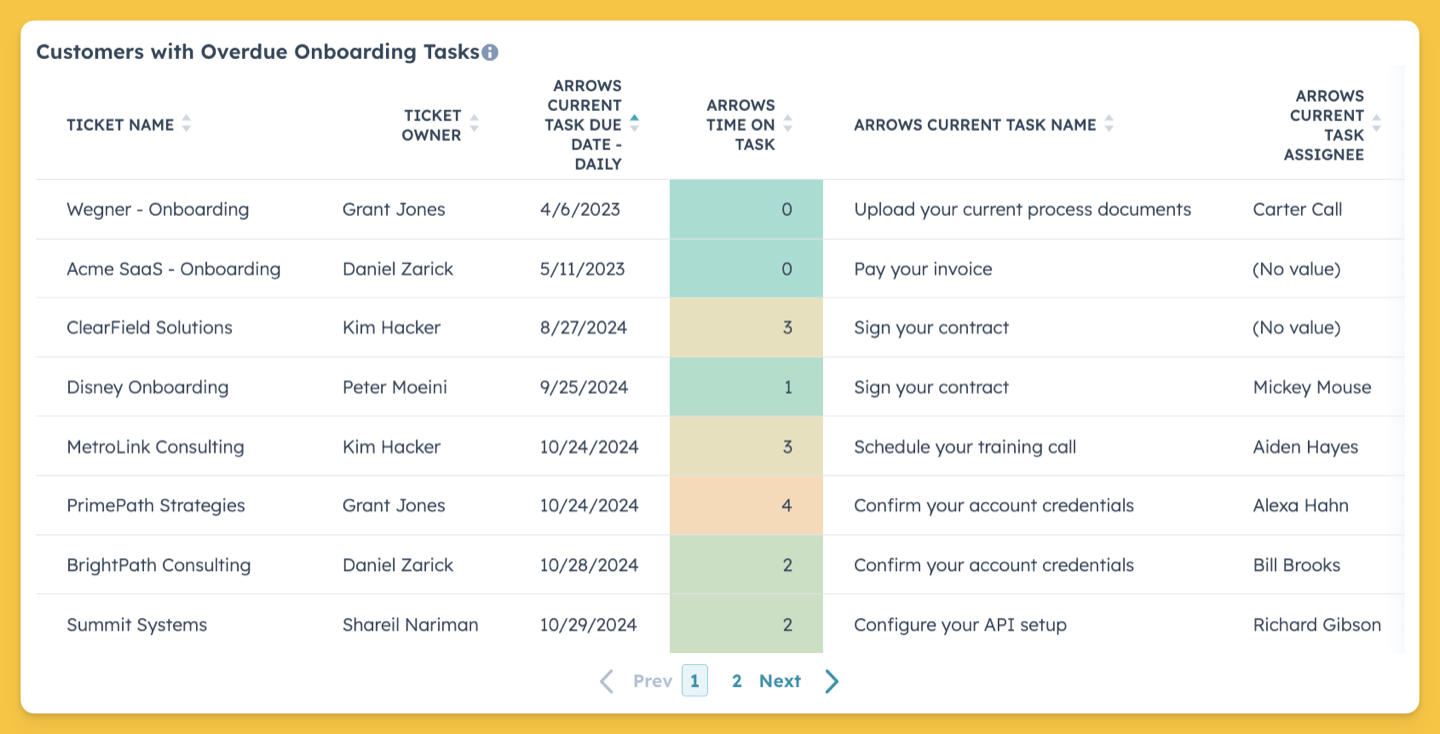Viewport: 1440px width, 734px height.
Task: Click Kim Hacker in ClearField Solutions row
Action: (391, 328)
